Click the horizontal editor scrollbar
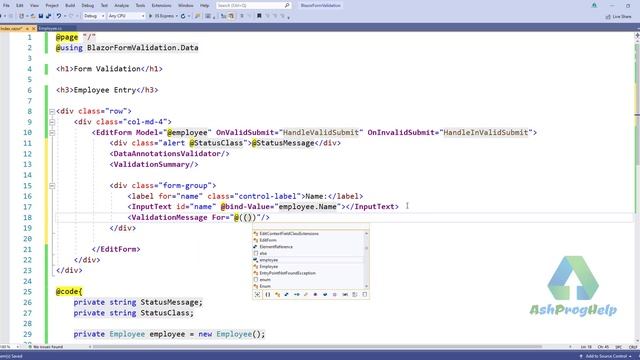This screenshot has width=640, height=360. 318,347
